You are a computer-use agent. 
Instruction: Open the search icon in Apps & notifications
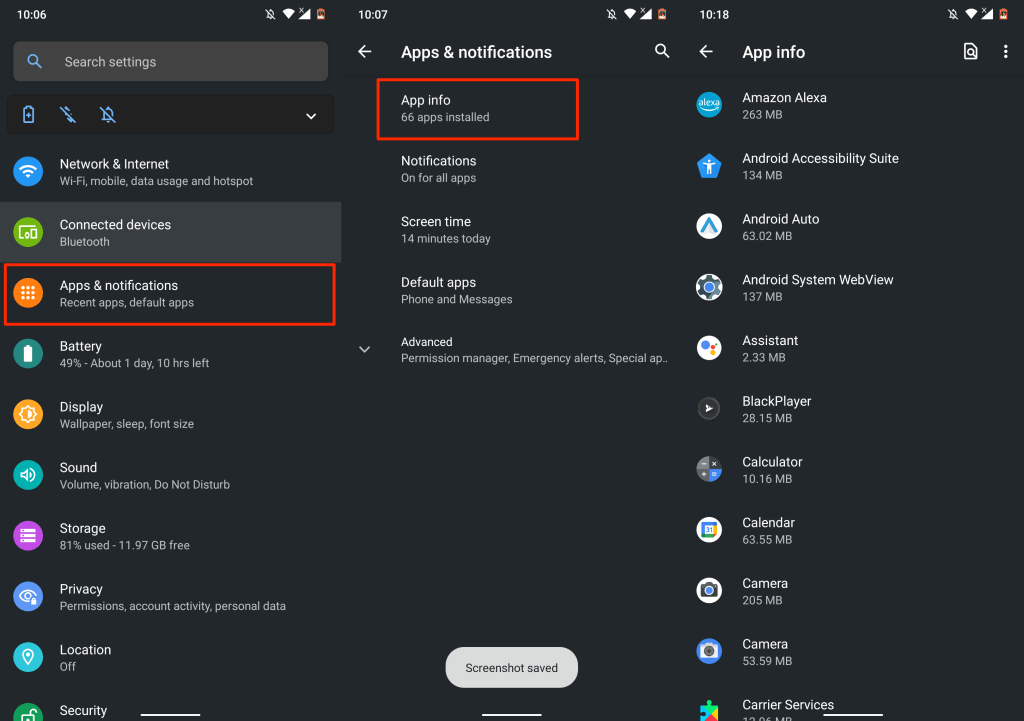[662, 51]
